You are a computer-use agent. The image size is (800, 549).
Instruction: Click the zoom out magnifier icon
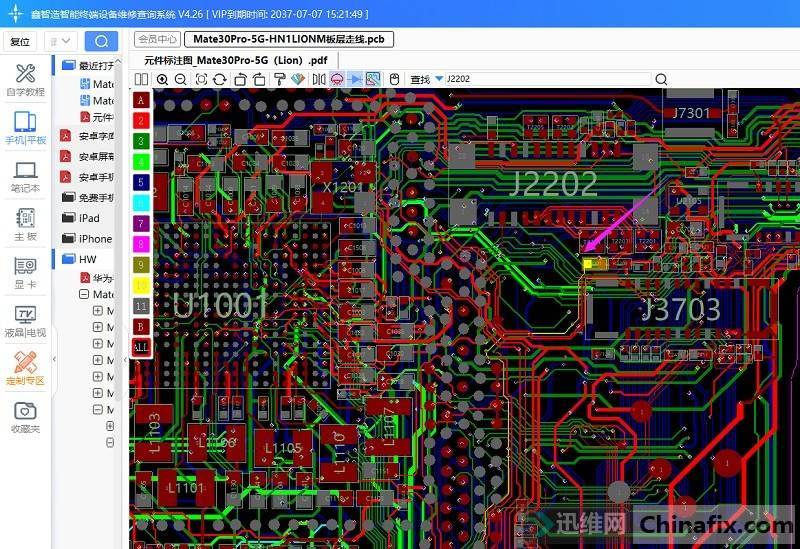click(x=180, y=79)
